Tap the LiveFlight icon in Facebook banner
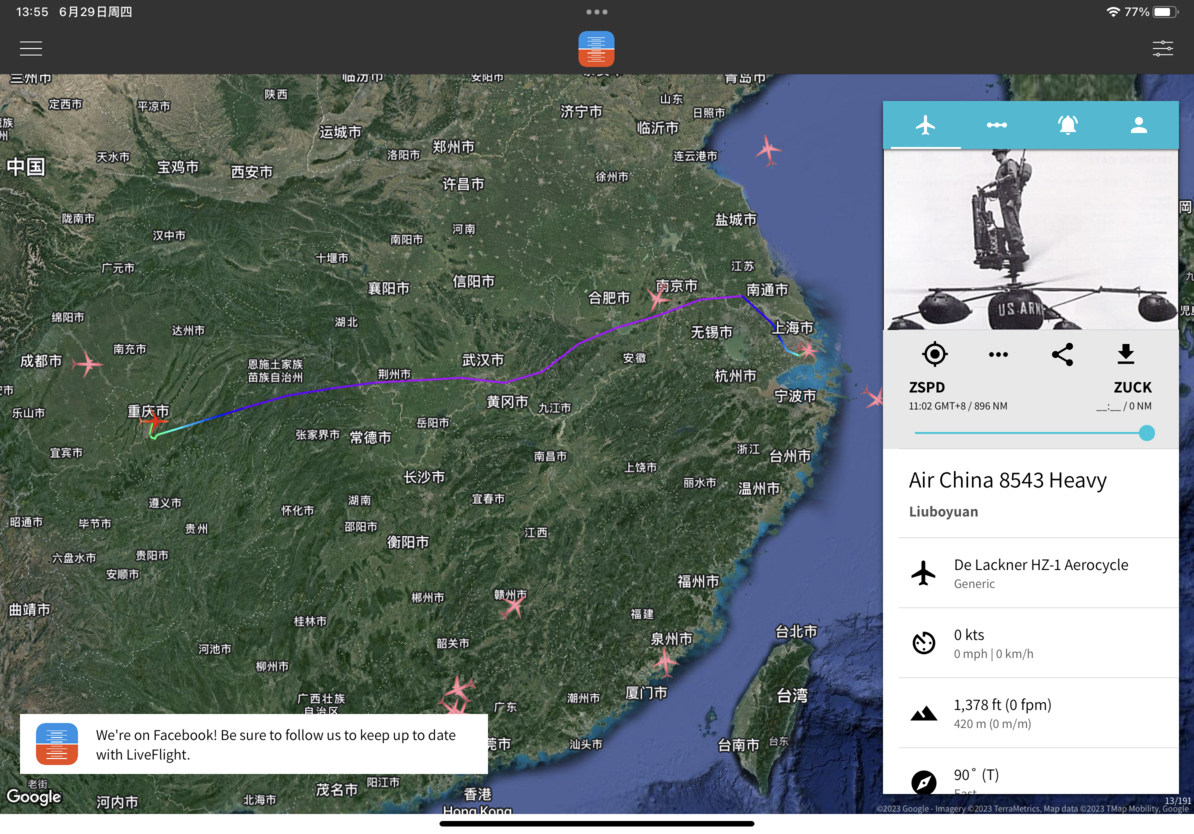 [x=57, y=744]
